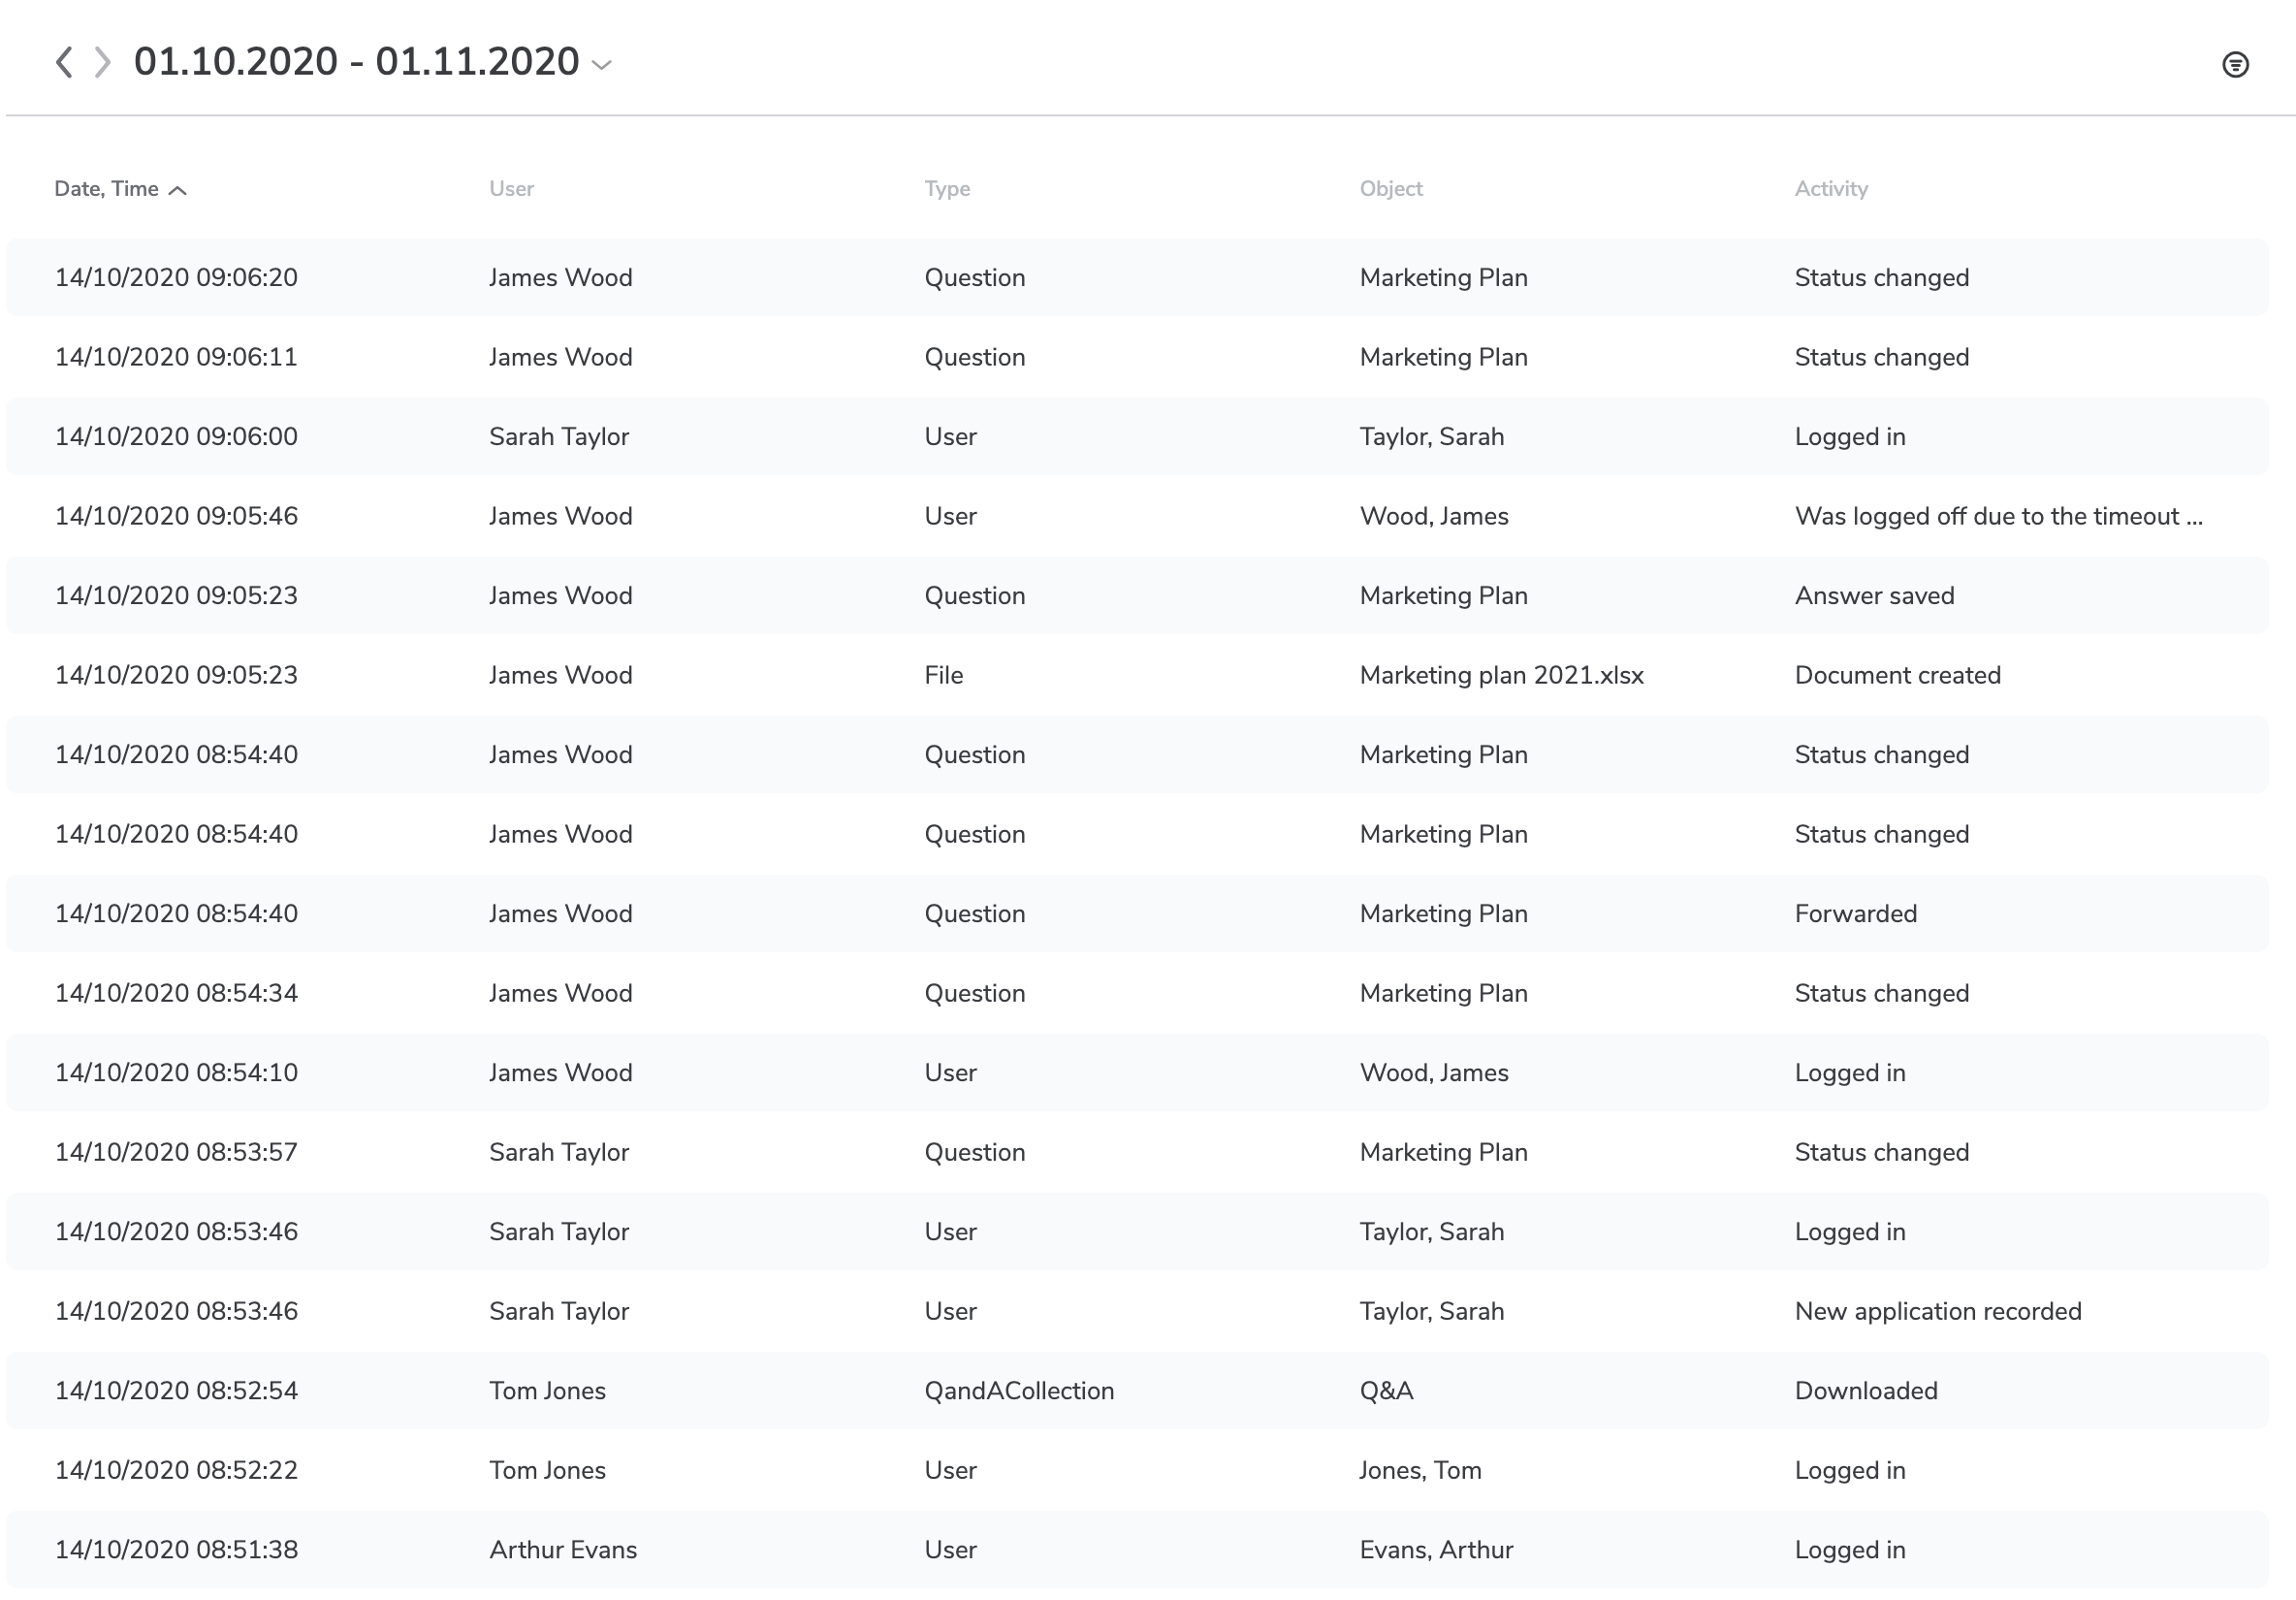Sort the table by User column
This screenshot has width=2296, height=1600.
tap(511, 188)
